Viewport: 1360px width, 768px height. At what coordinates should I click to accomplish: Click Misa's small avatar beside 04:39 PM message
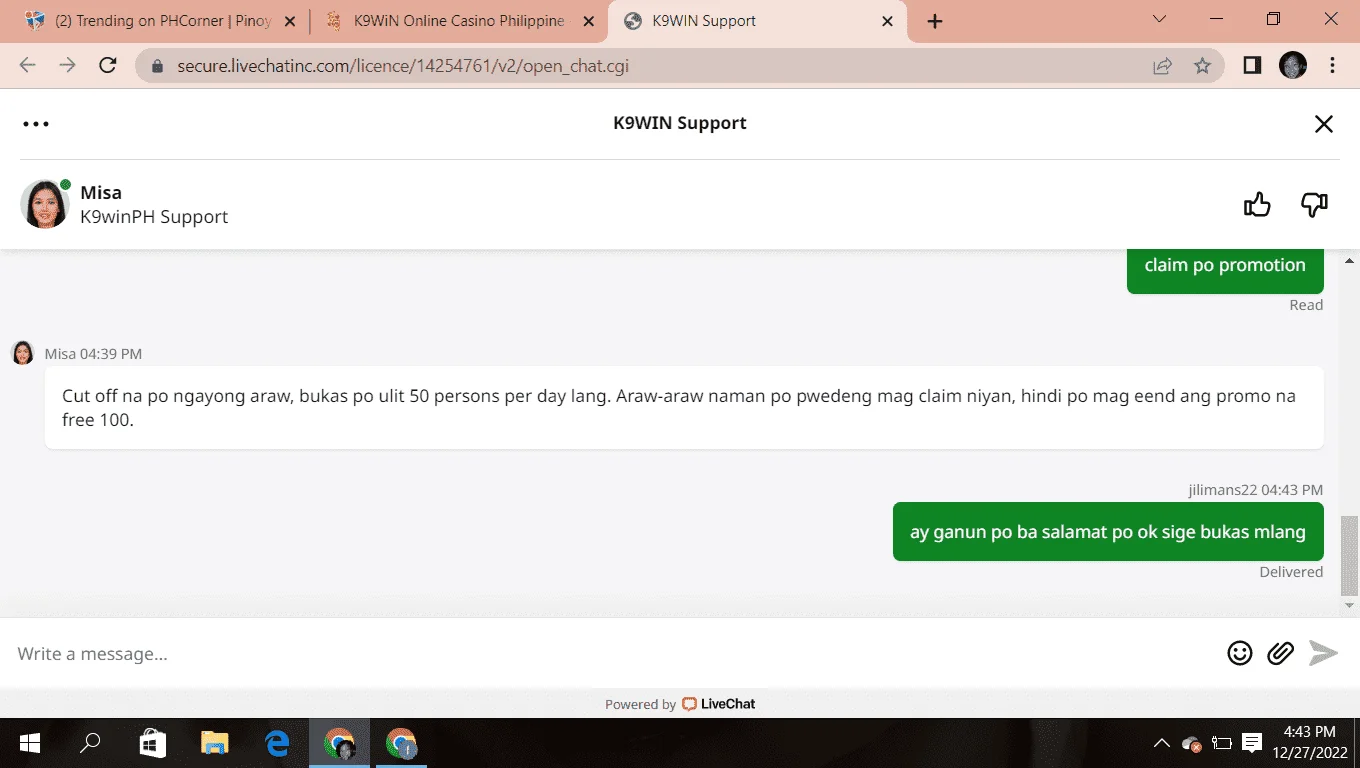coord(23,353)
